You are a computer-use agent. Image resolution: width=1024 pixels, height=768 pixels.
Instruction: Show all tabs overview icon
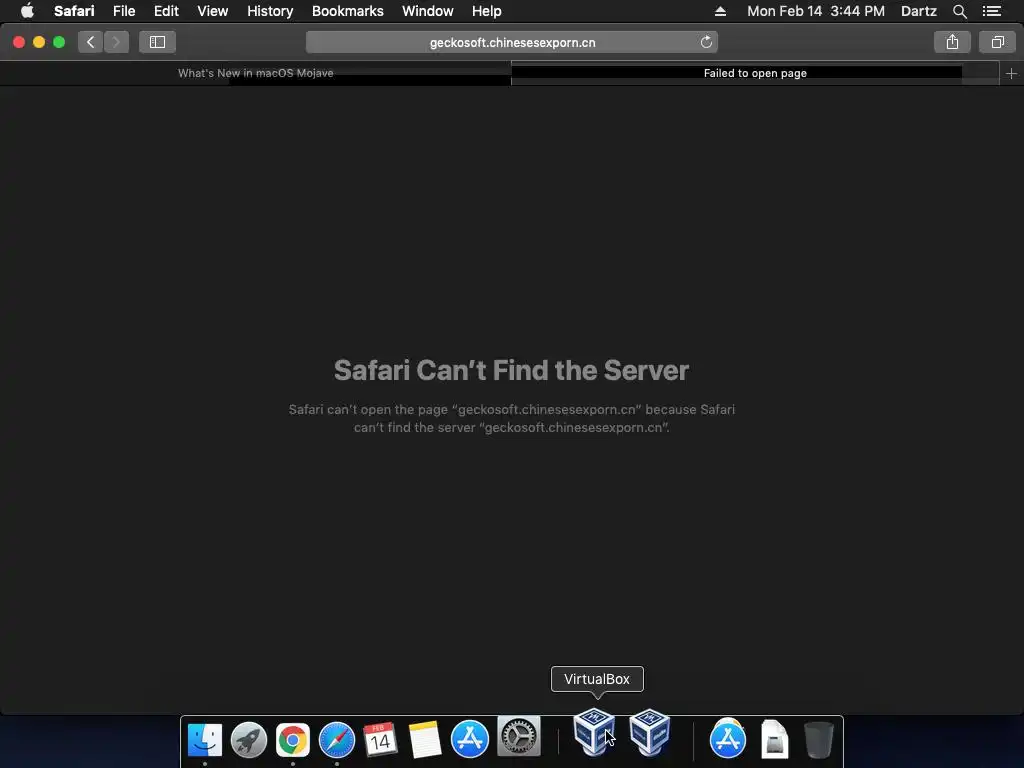pos(997,42)
